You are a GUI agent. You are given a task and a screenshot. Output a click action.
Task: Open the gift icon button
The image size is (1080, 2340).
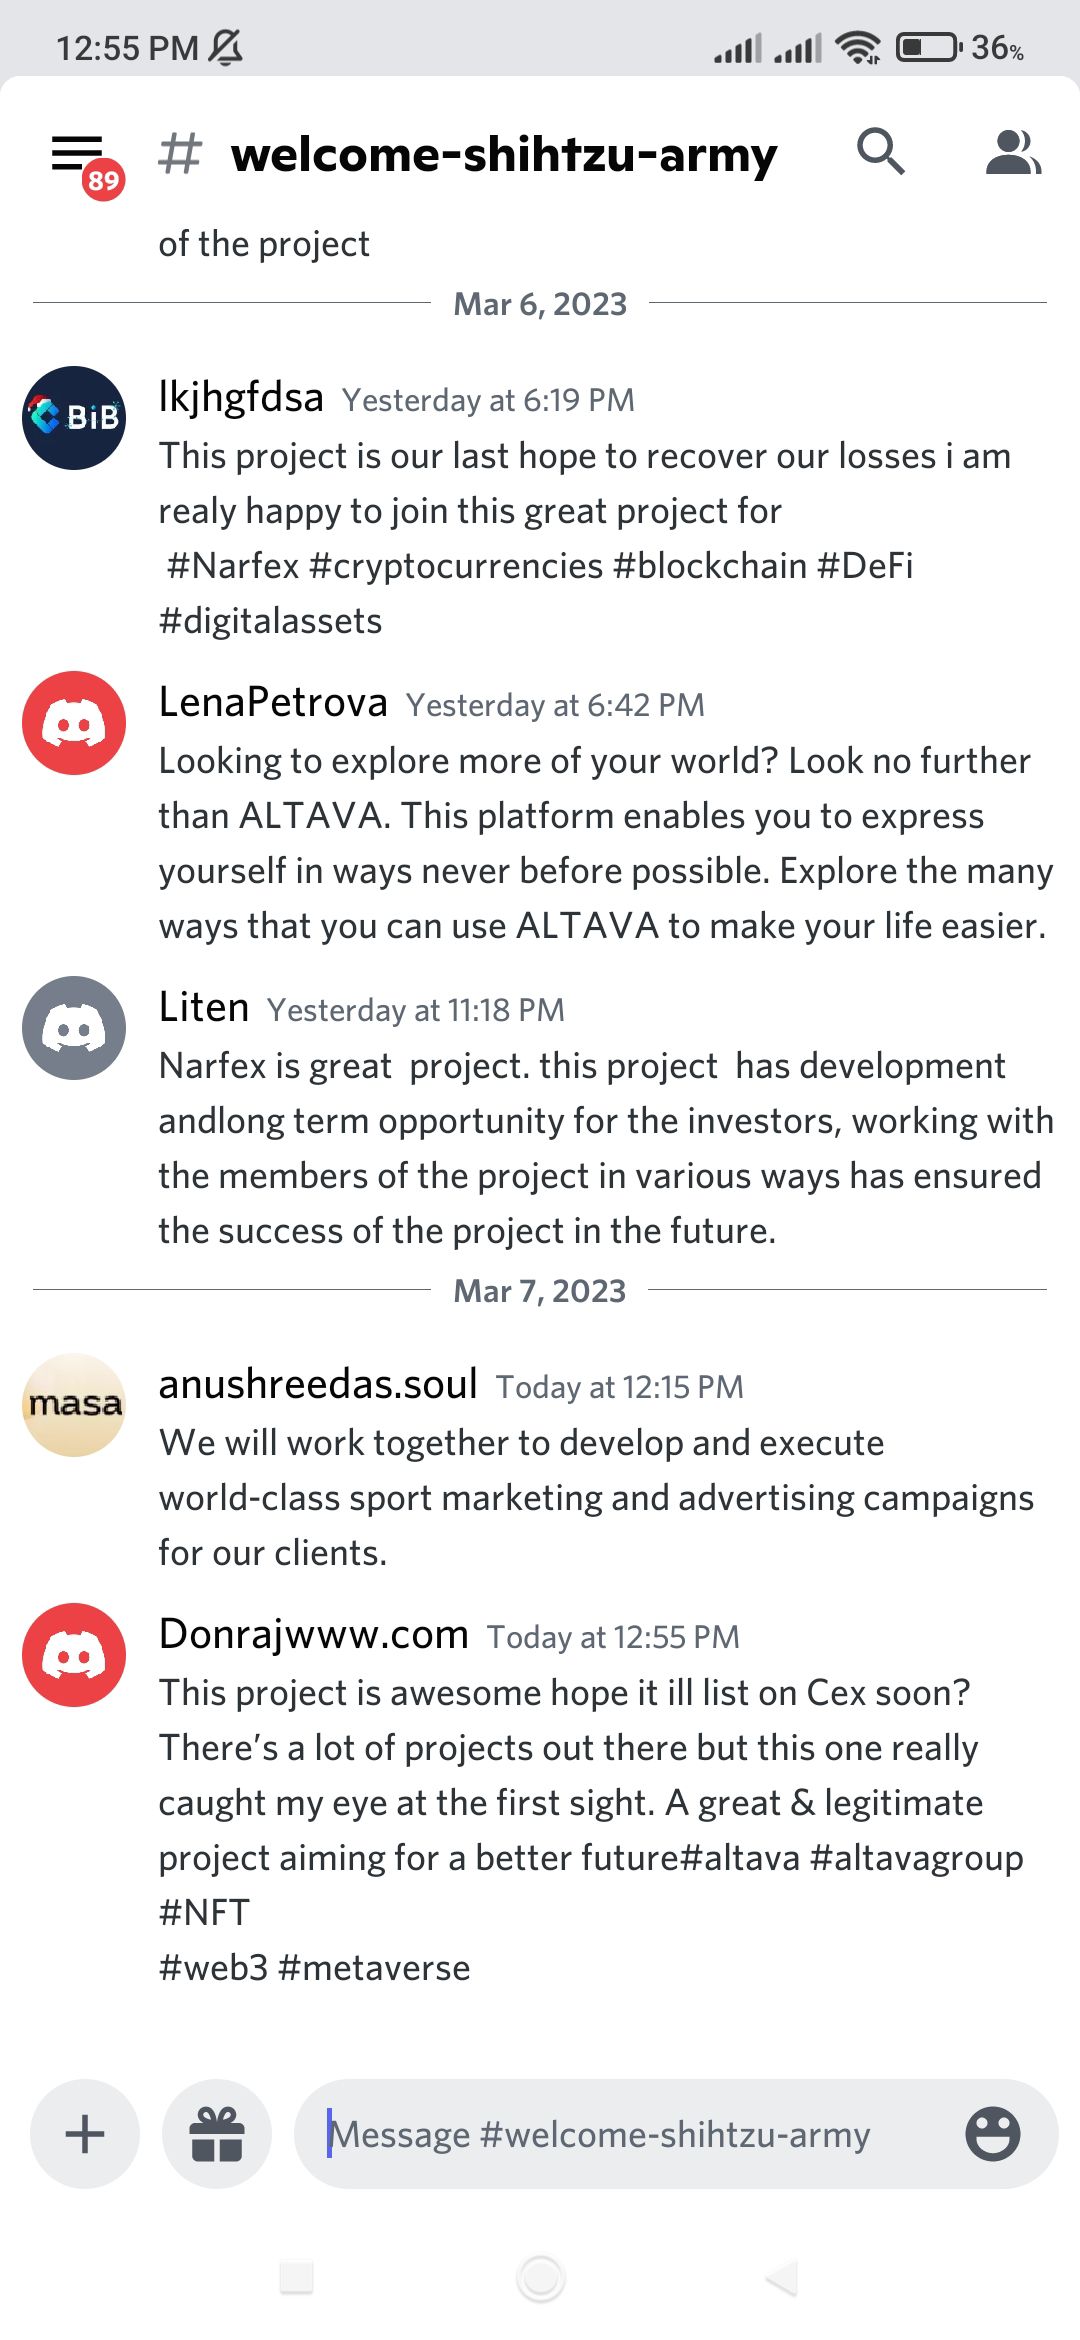click(217, 2134)
